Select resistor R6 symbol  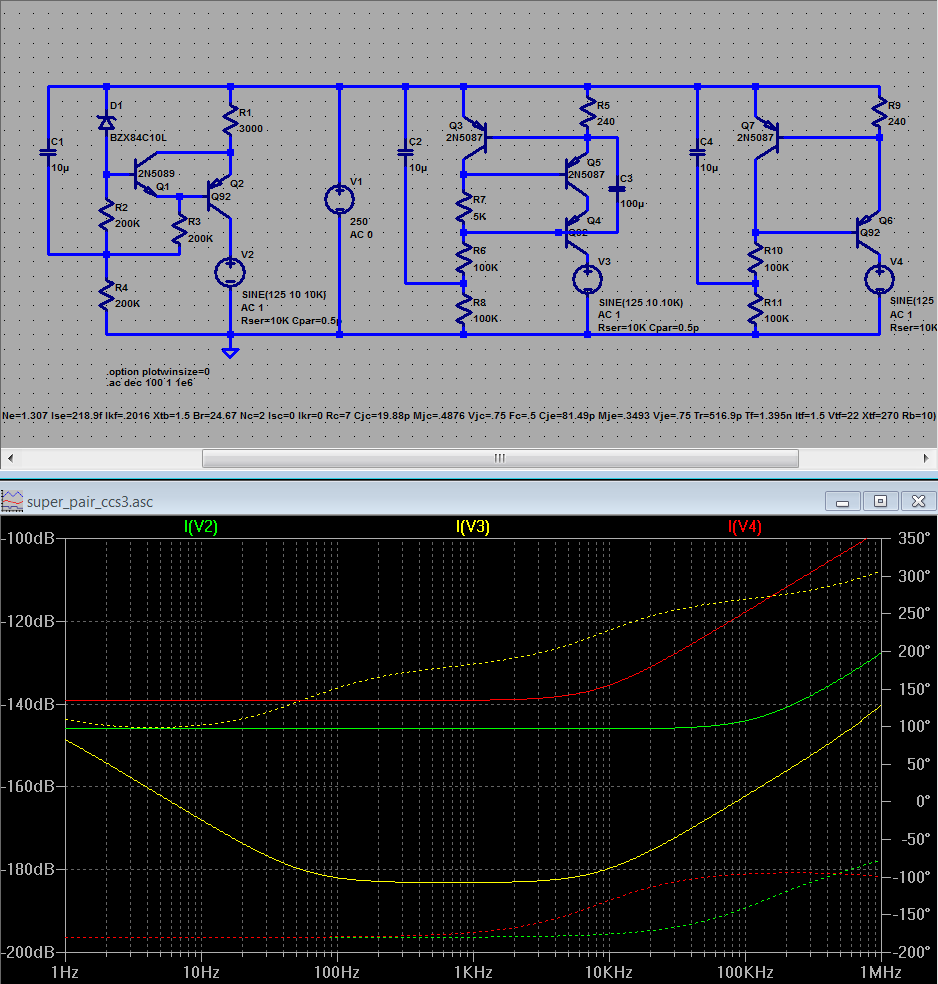coord(464,258)
